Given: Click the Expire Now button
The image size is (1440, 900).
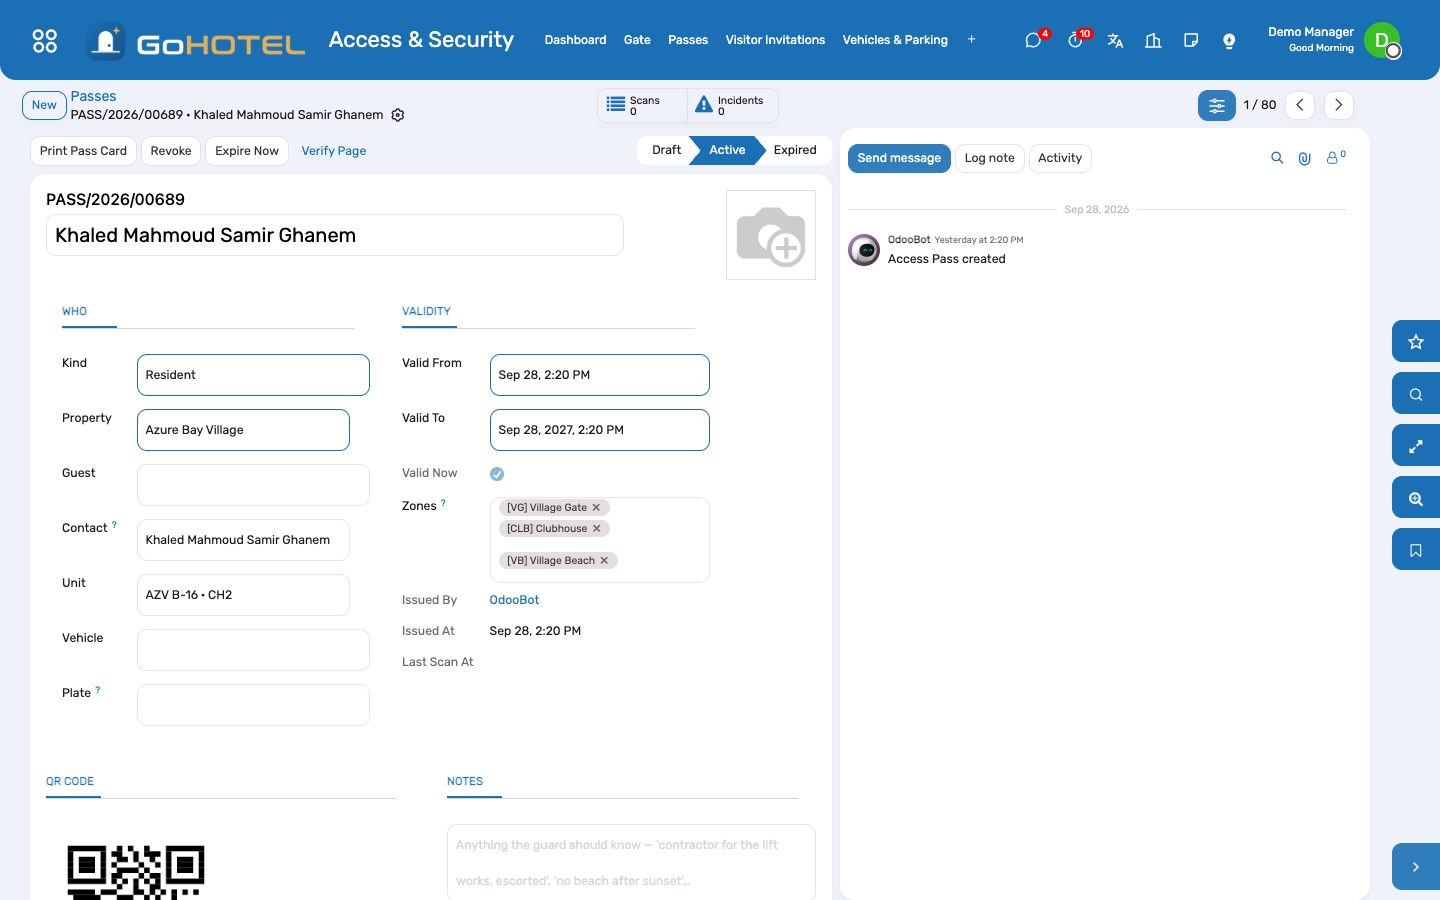Looking at the screenshot, I should pyautogui.click(x=247, y=151).
